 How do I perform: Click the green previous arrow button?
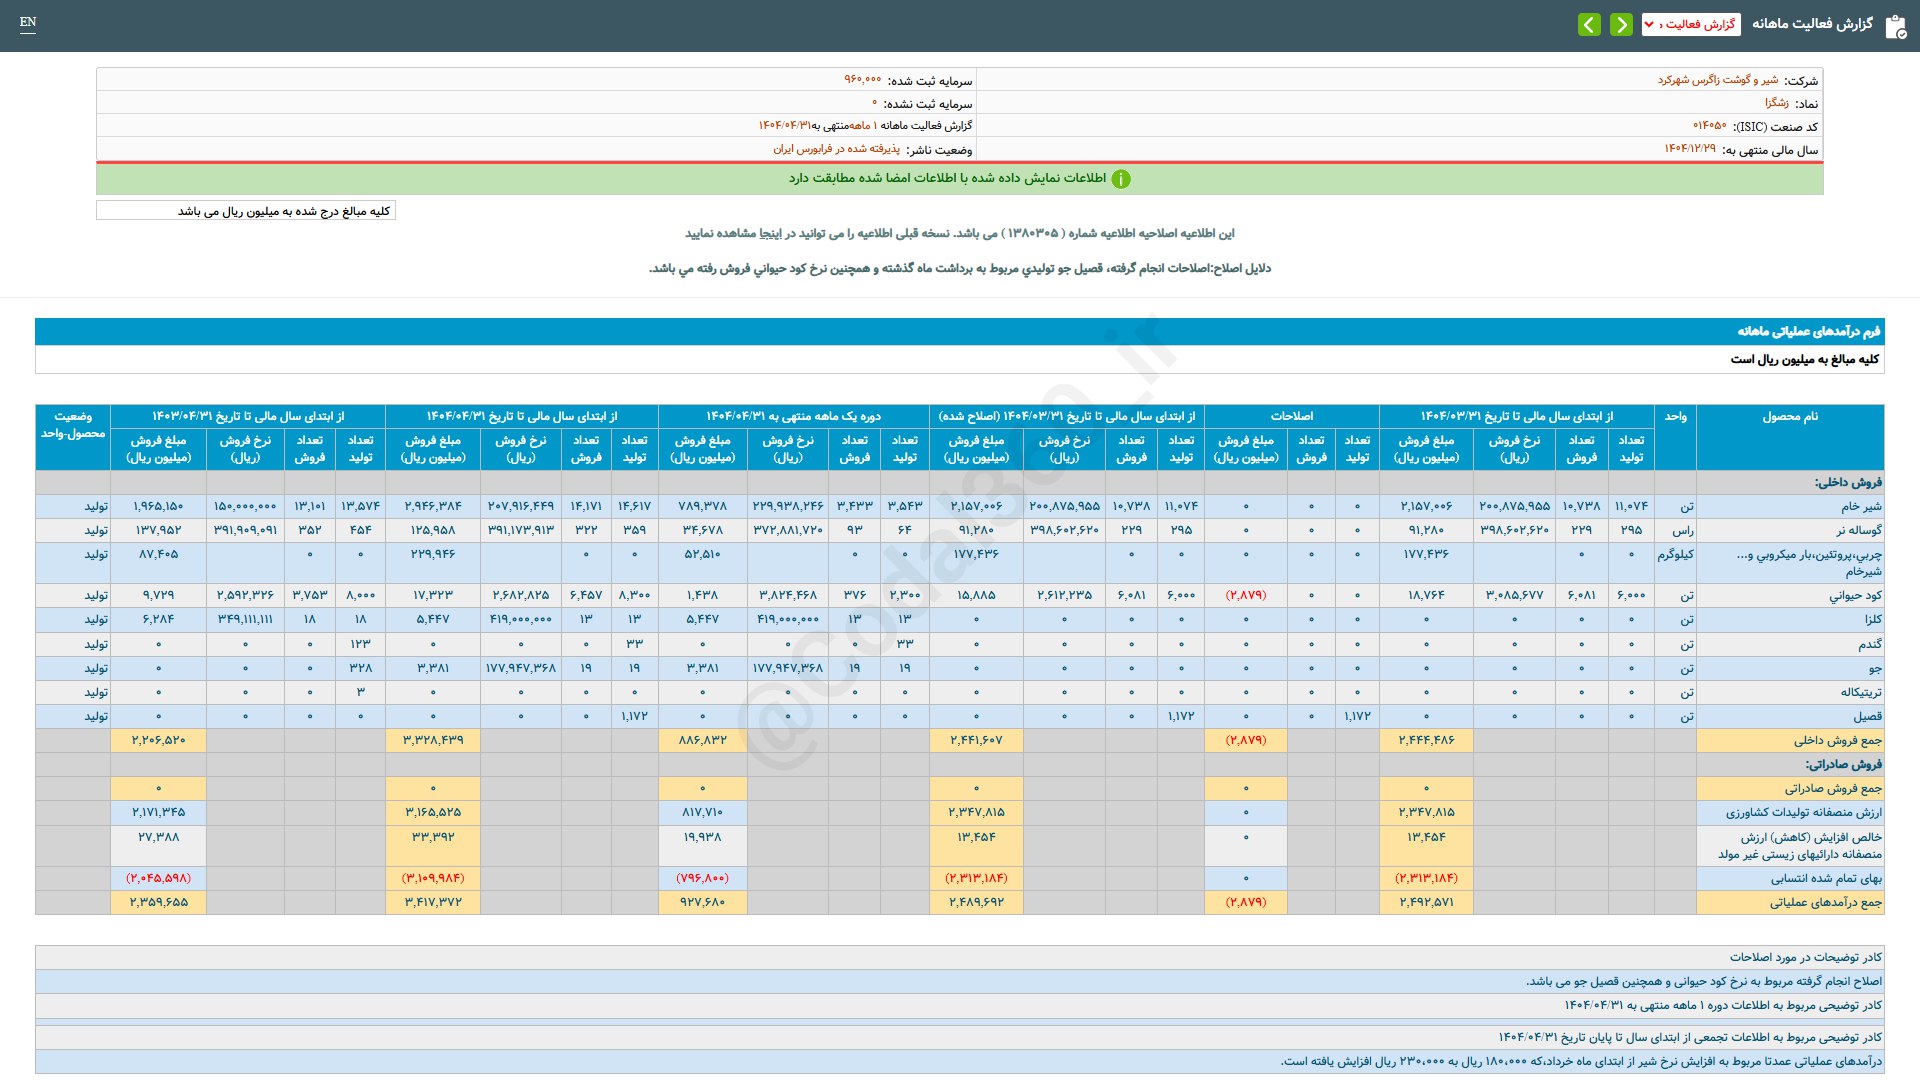(x=1621, y=24)
